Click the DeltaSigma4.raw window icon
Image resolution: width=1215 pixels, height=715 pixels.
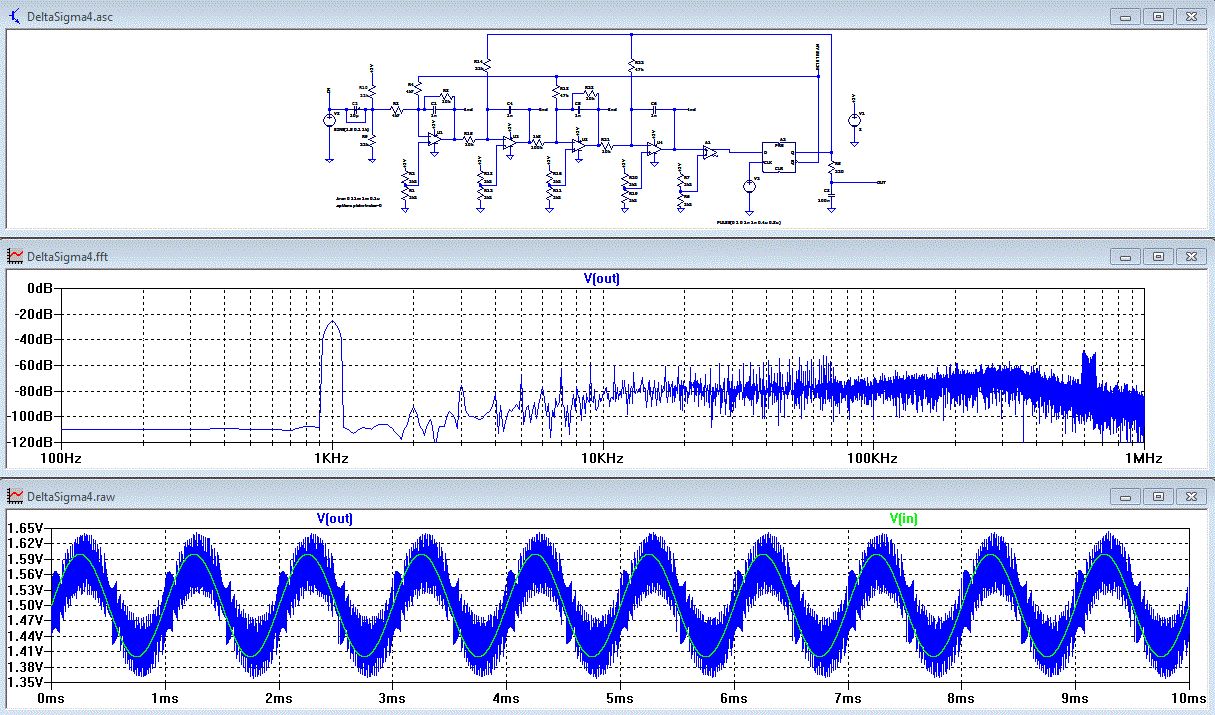point(14,495)
